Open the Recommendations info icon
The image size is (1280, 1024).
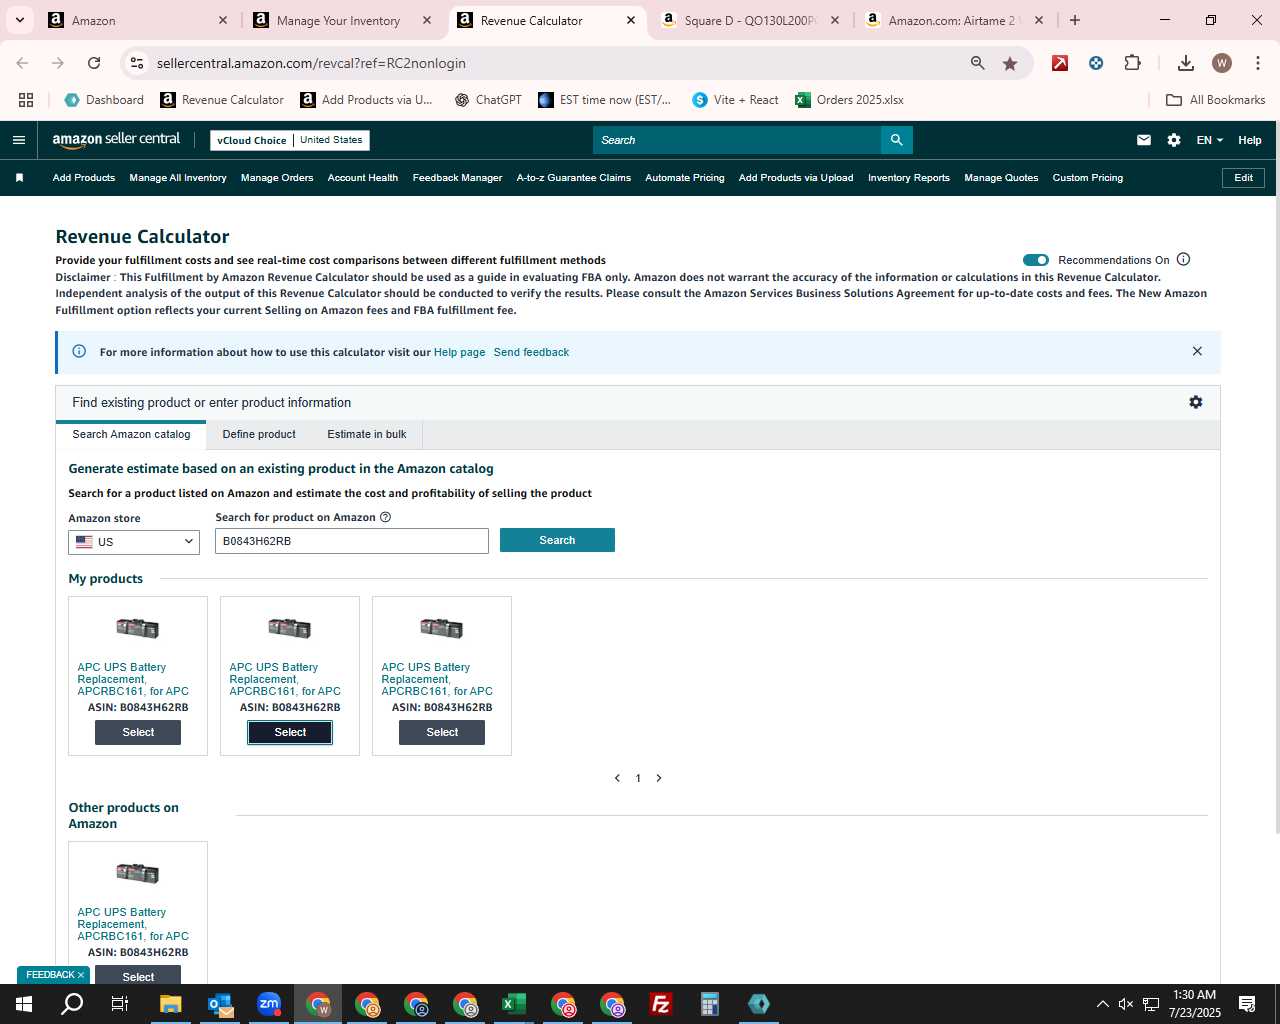tap(1184, 259)
